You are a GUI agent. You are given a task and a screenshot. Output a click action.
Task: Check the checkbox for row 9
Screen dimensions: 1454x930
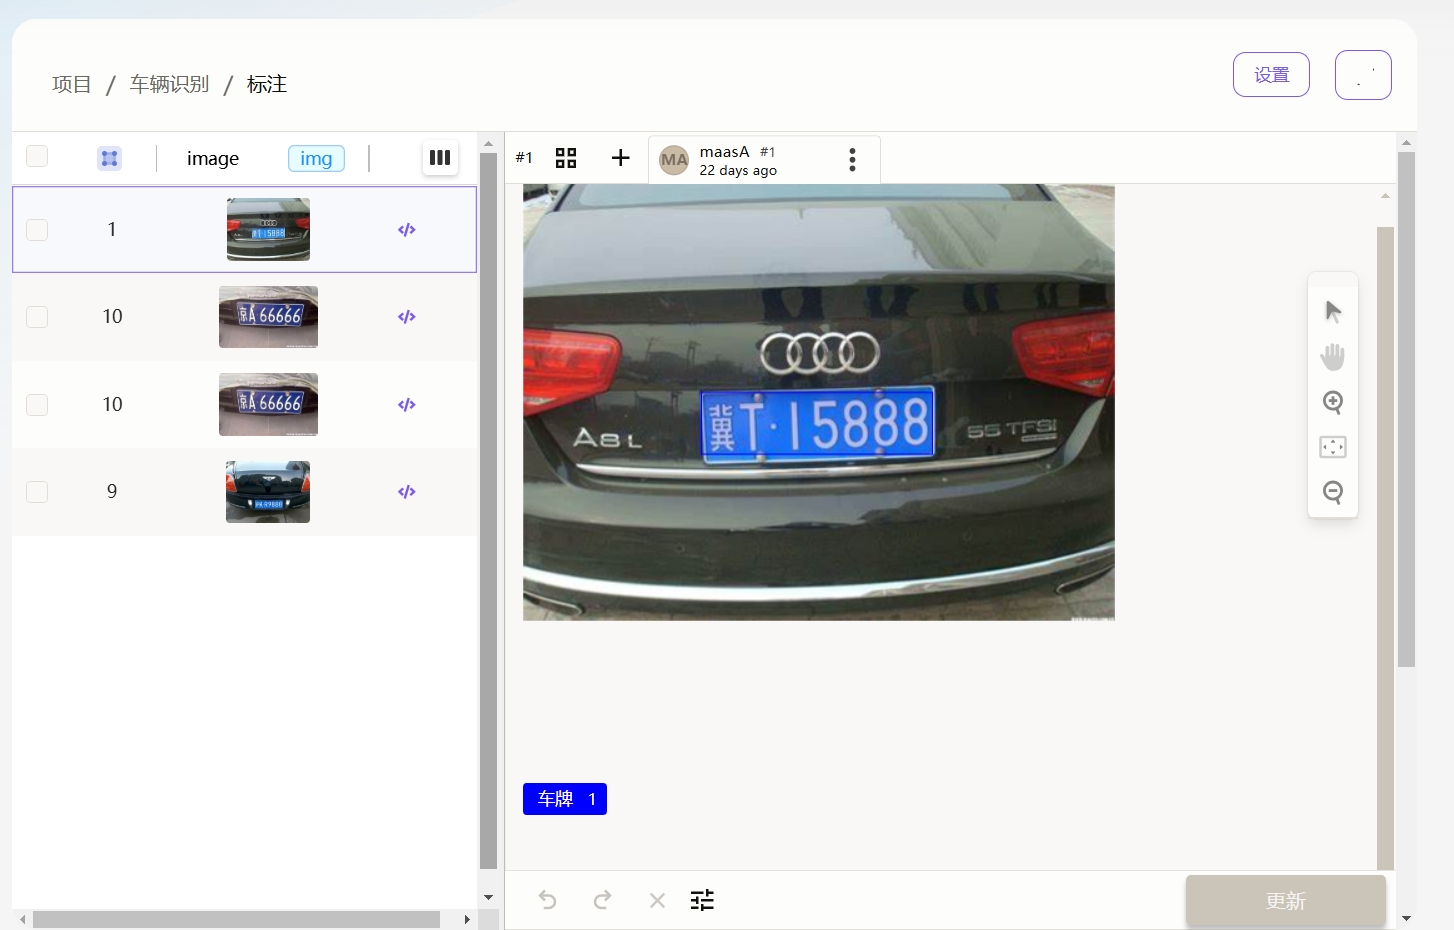(x=37, y=492)
